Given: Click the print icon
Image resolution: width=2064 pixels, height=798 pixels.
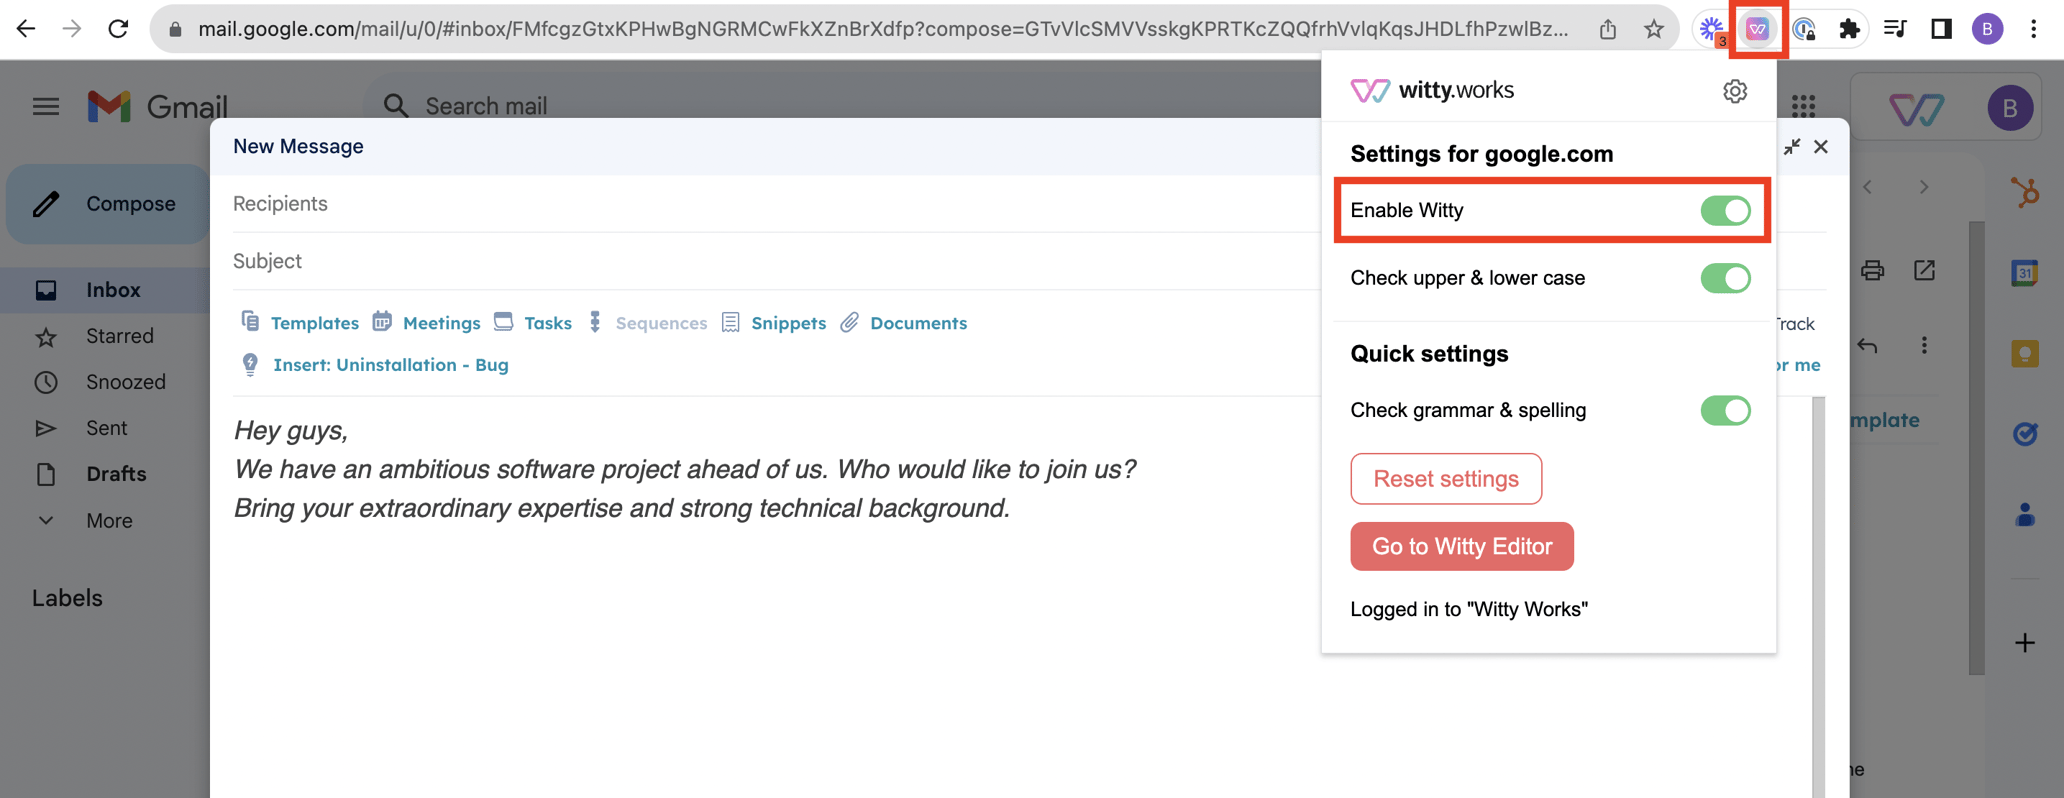Looking at the screenshot, I should point(1872,271).
